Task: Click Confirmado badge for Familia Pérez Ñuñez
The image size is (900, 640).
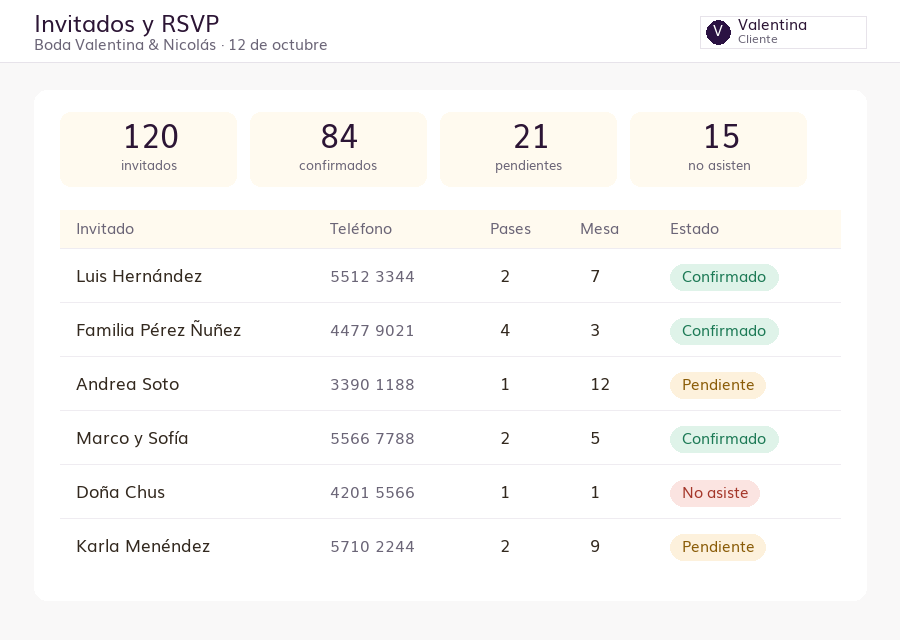Action: pos(724,331)
